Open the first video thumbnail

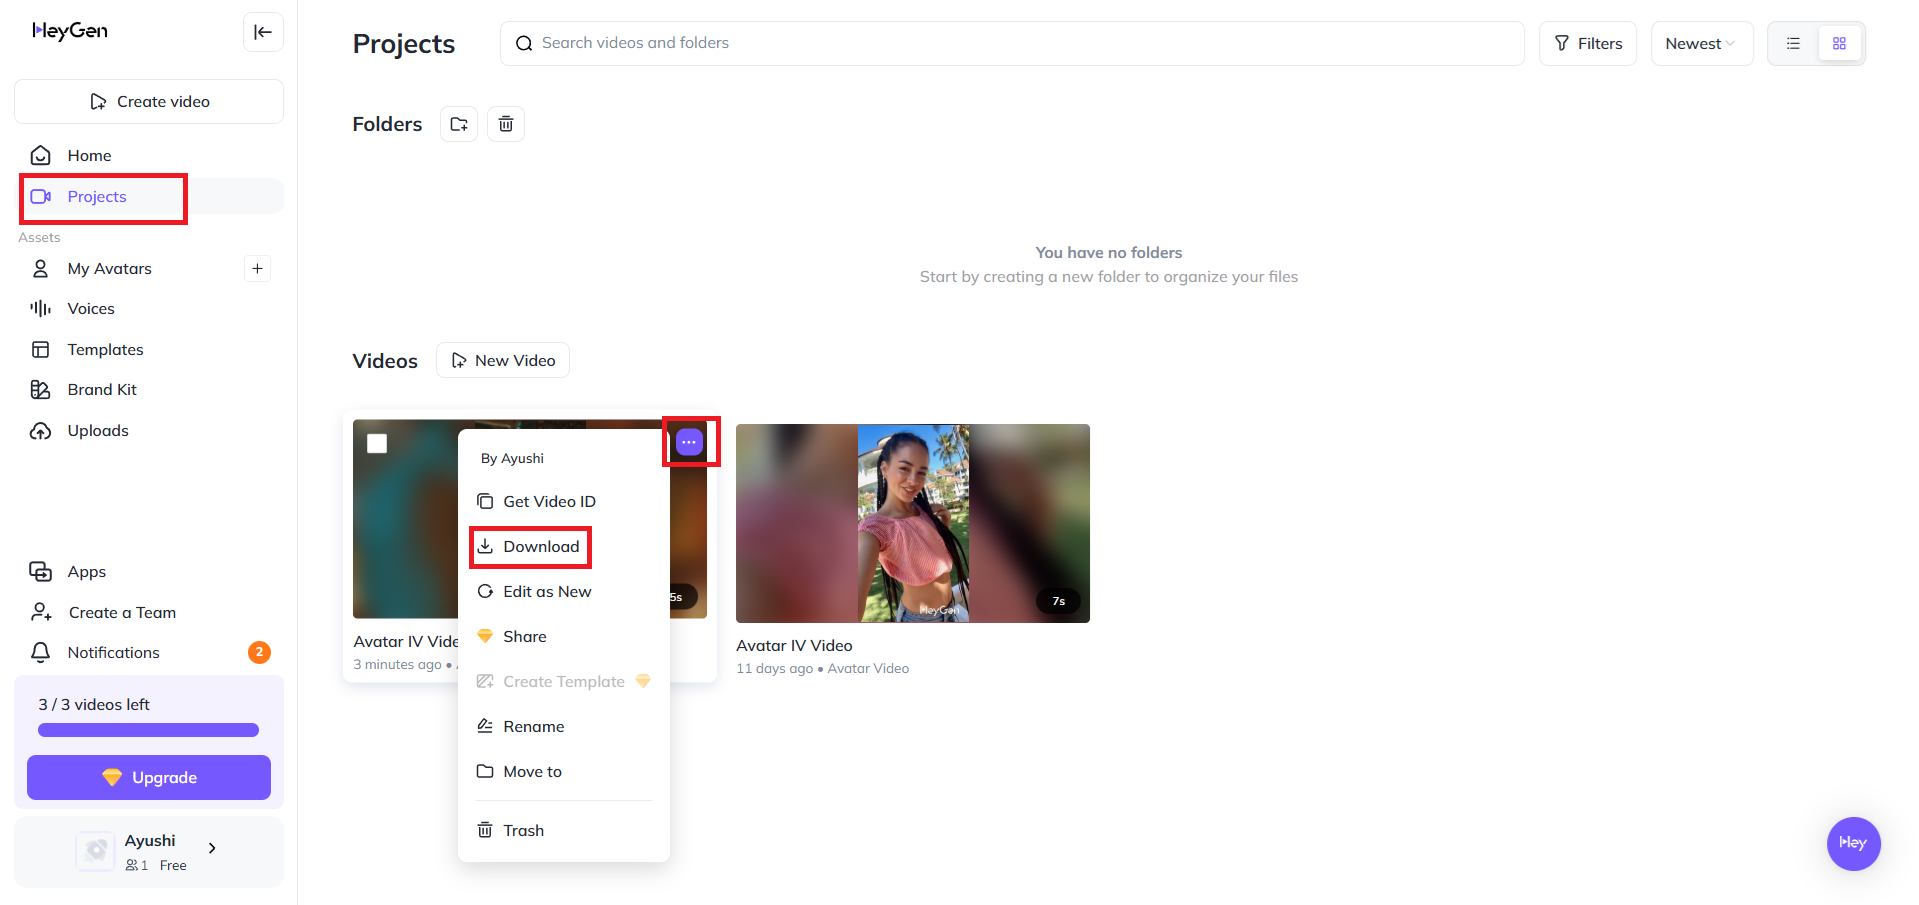(x=405, y=519)
